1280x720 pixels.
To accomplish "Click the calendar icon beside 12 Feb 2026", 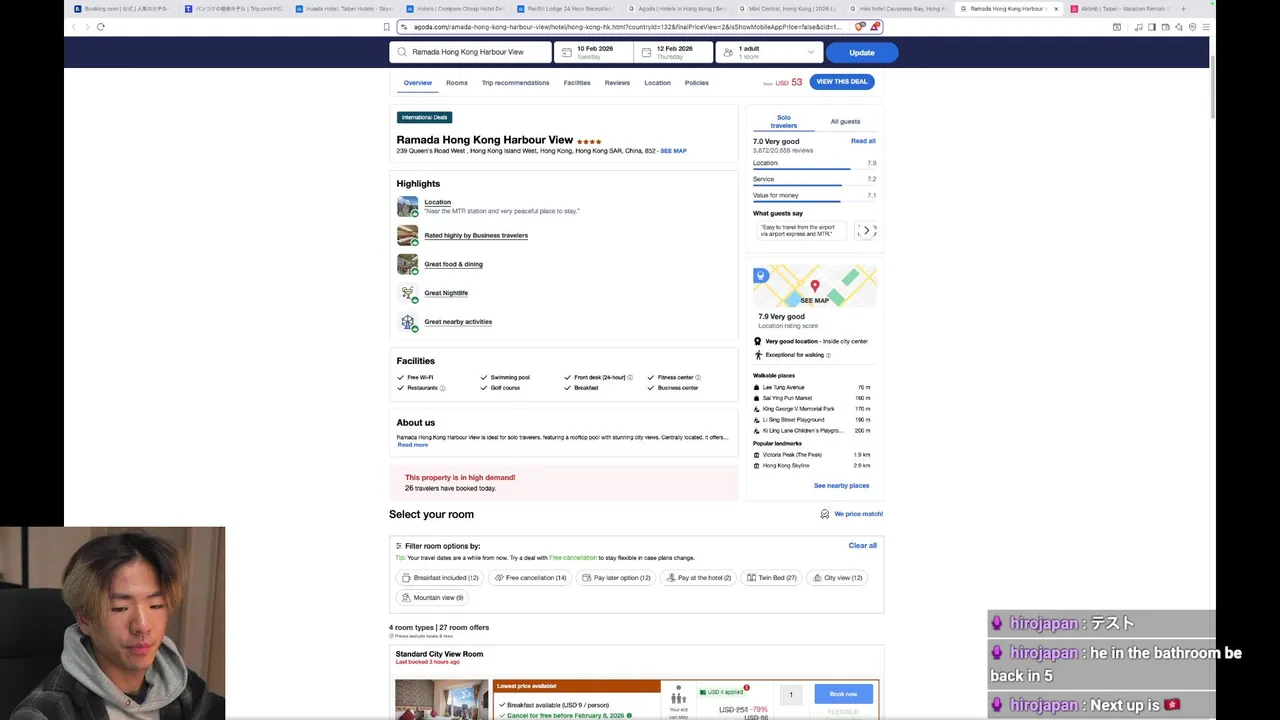I will [647, 52].
